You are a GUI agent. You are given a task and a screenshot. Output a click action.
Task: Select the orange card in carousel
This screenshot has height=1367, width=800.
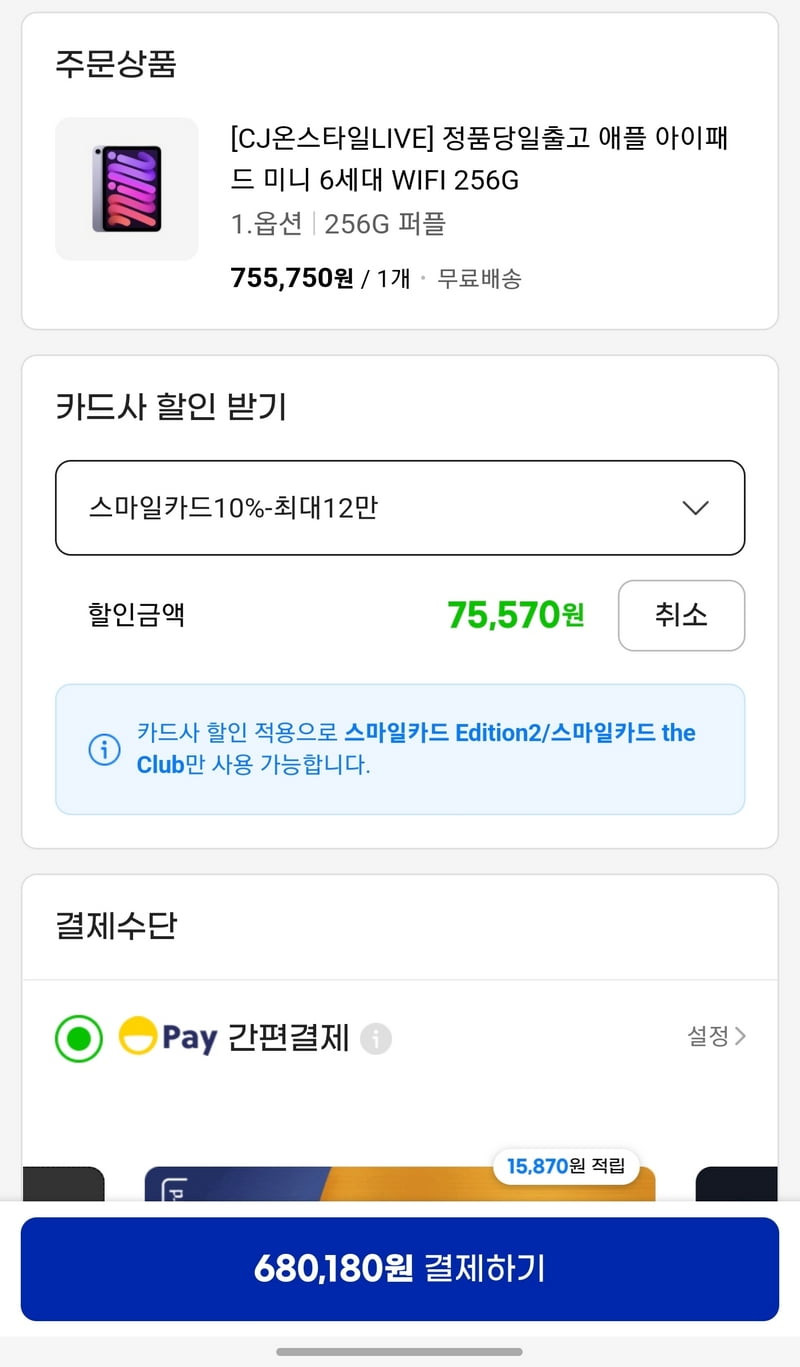click(x=400, y=1183)
